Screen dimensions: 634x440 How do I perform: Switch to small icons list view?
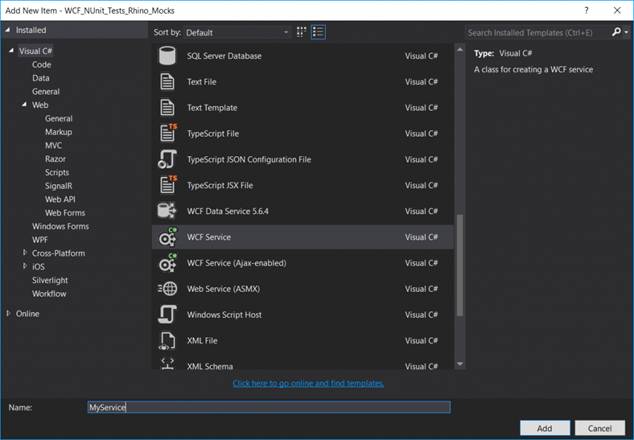coord(318,32)
